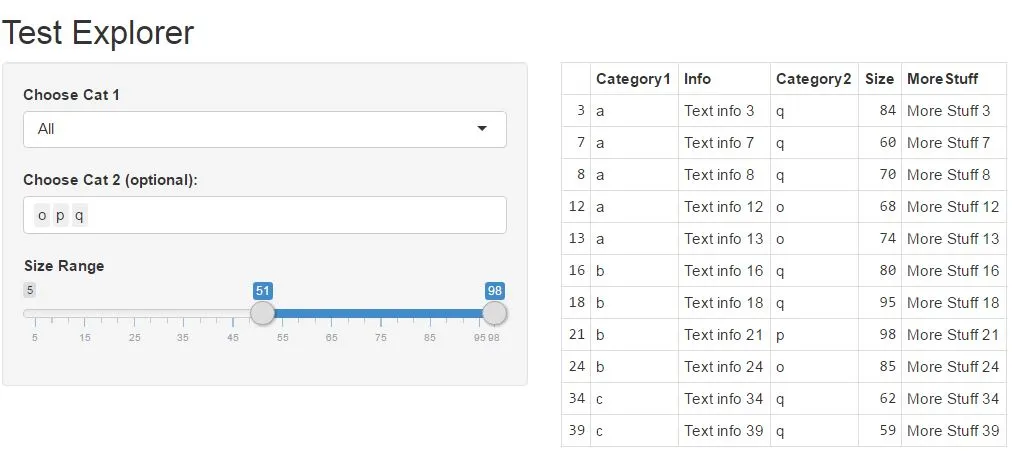Click the 'More Stuff 21' cell

click(x=952, y=335)
